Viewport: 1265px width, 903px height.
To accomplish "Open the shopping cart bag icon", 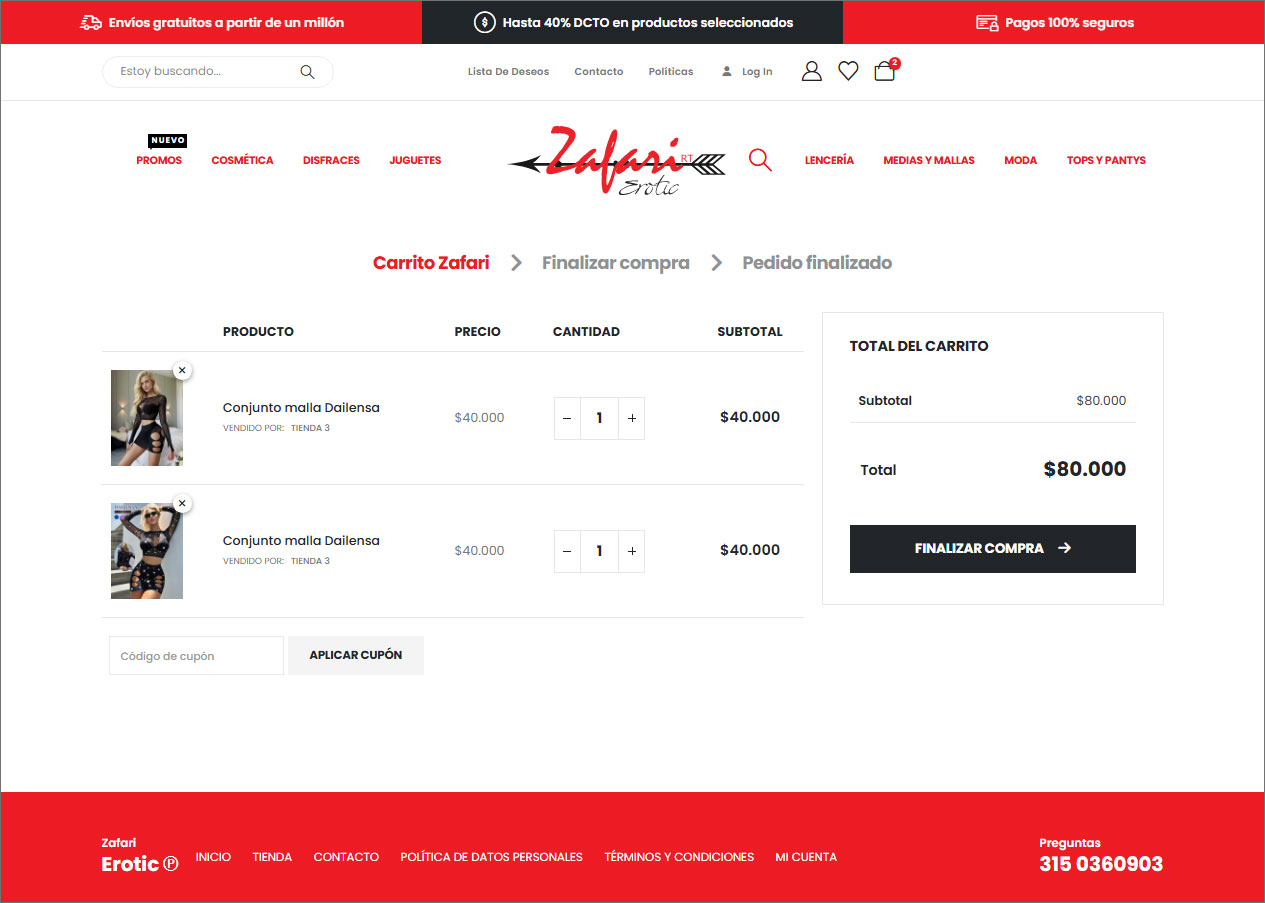I will (884, 71).
